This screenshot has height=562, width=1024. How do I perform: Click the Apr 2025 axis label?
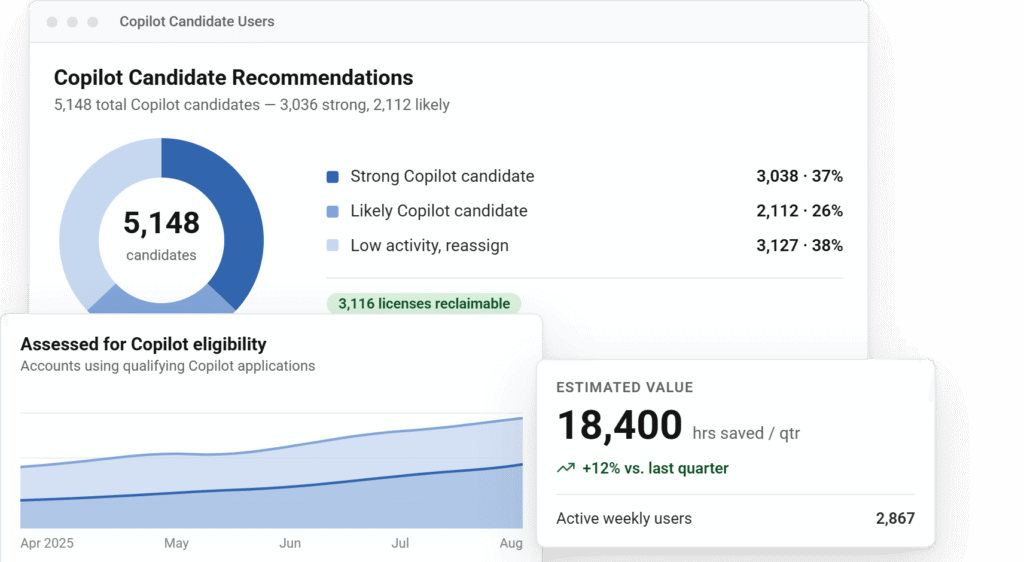47,543
